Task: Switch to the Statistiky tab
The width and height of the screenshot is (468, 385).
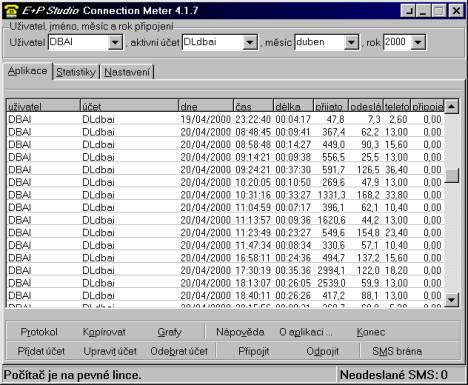Action: (x=76, y=72)
